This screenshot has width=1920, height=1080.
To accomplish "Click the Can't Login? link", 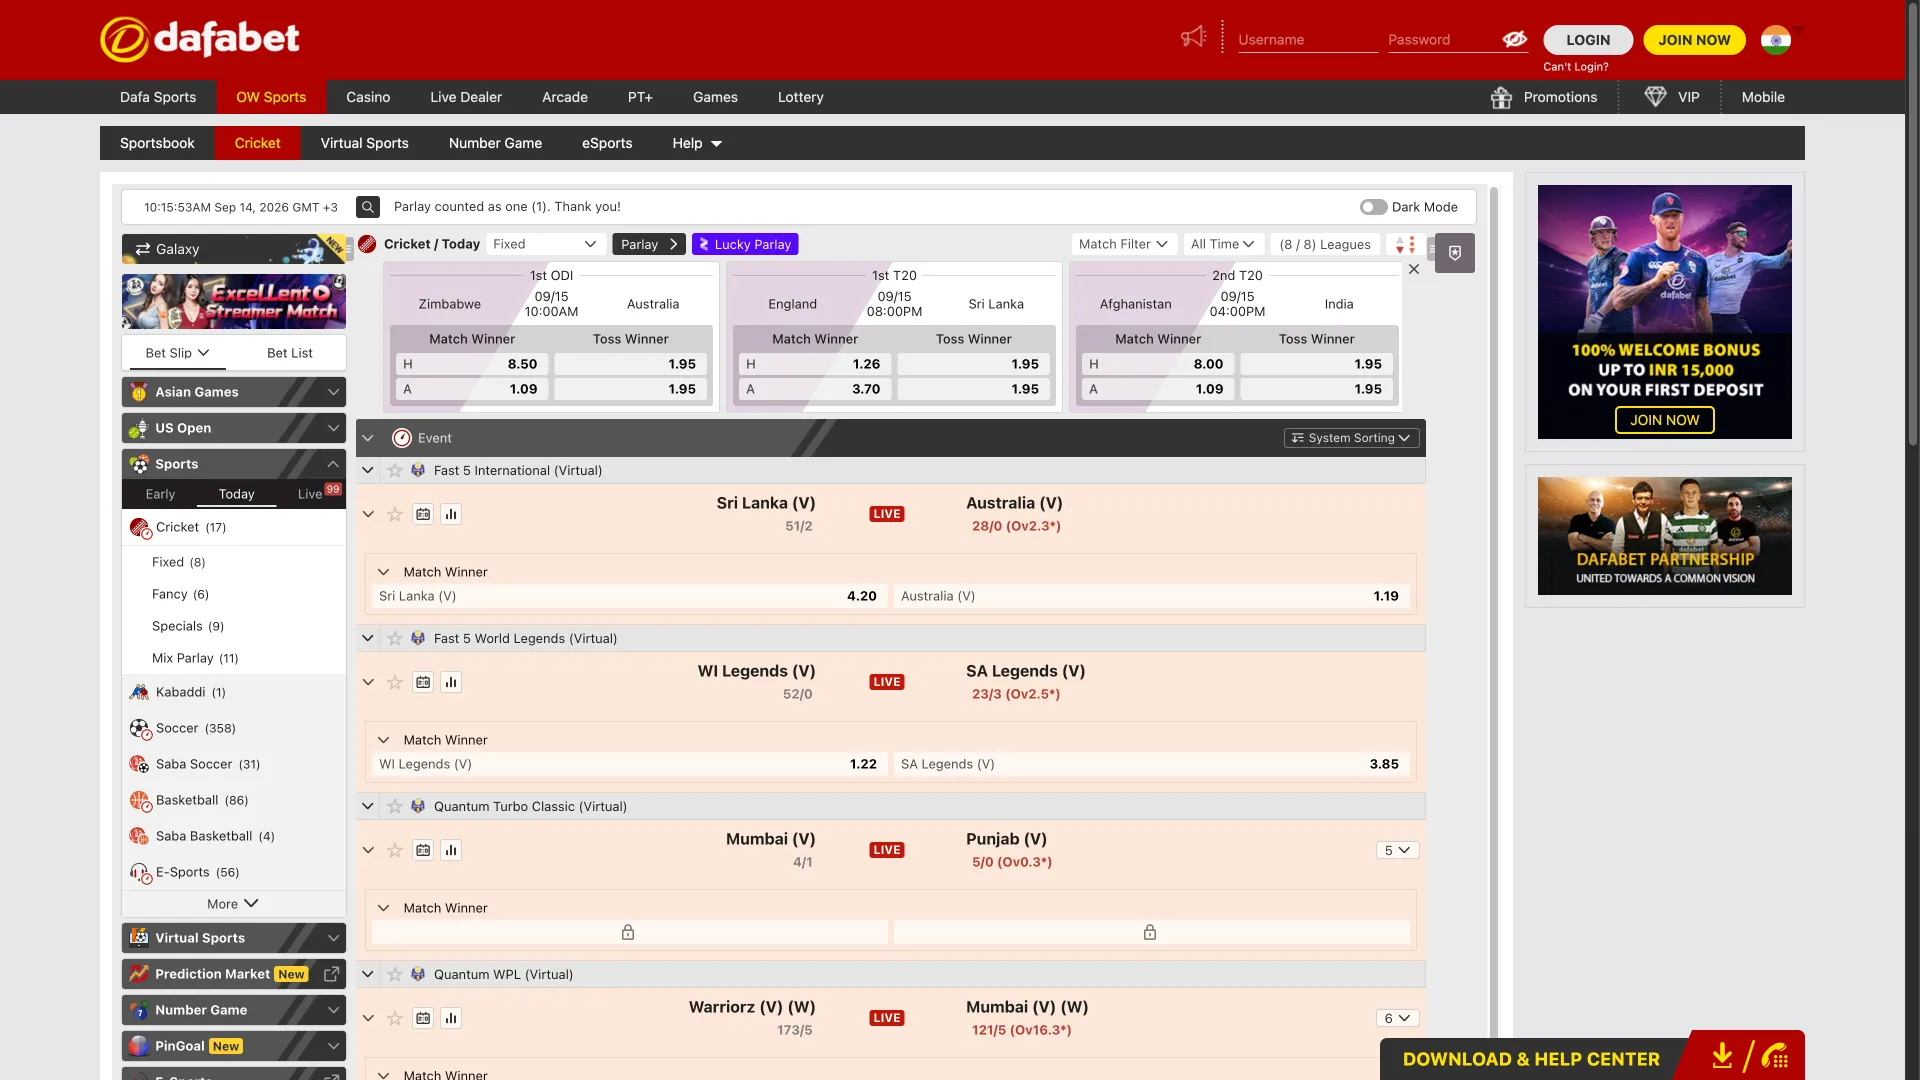I will tap(1575, 67).
